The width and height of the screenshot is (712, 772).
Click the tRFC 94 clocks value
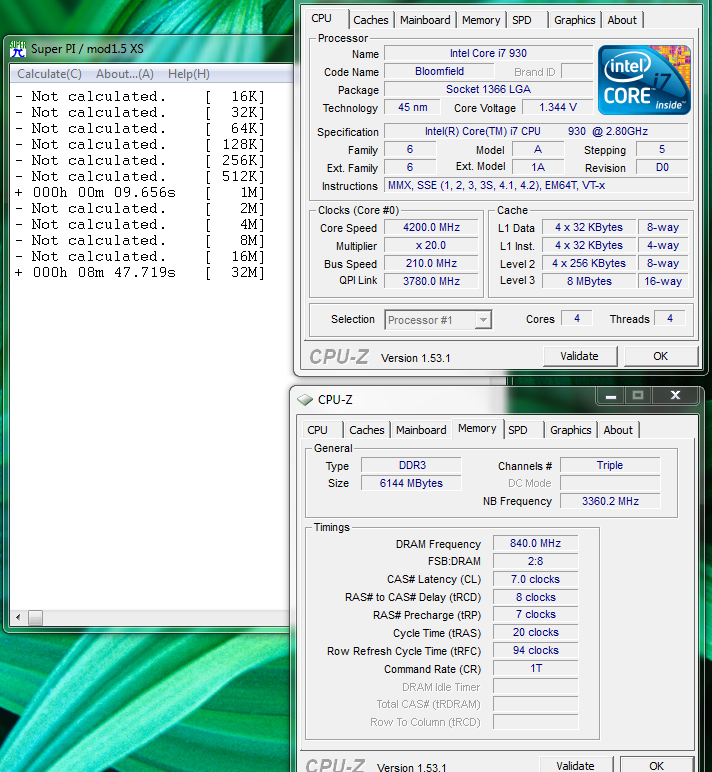coord(535,650)
